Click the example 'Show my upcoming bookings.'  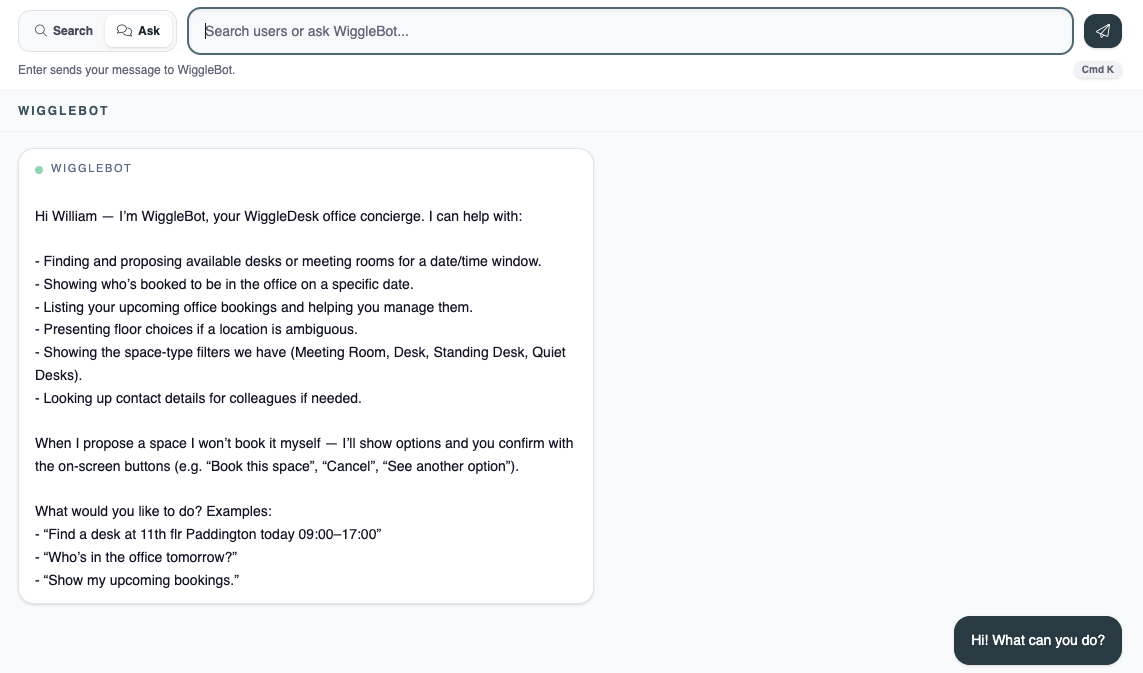pyautogui.click(x=137, y=580)
